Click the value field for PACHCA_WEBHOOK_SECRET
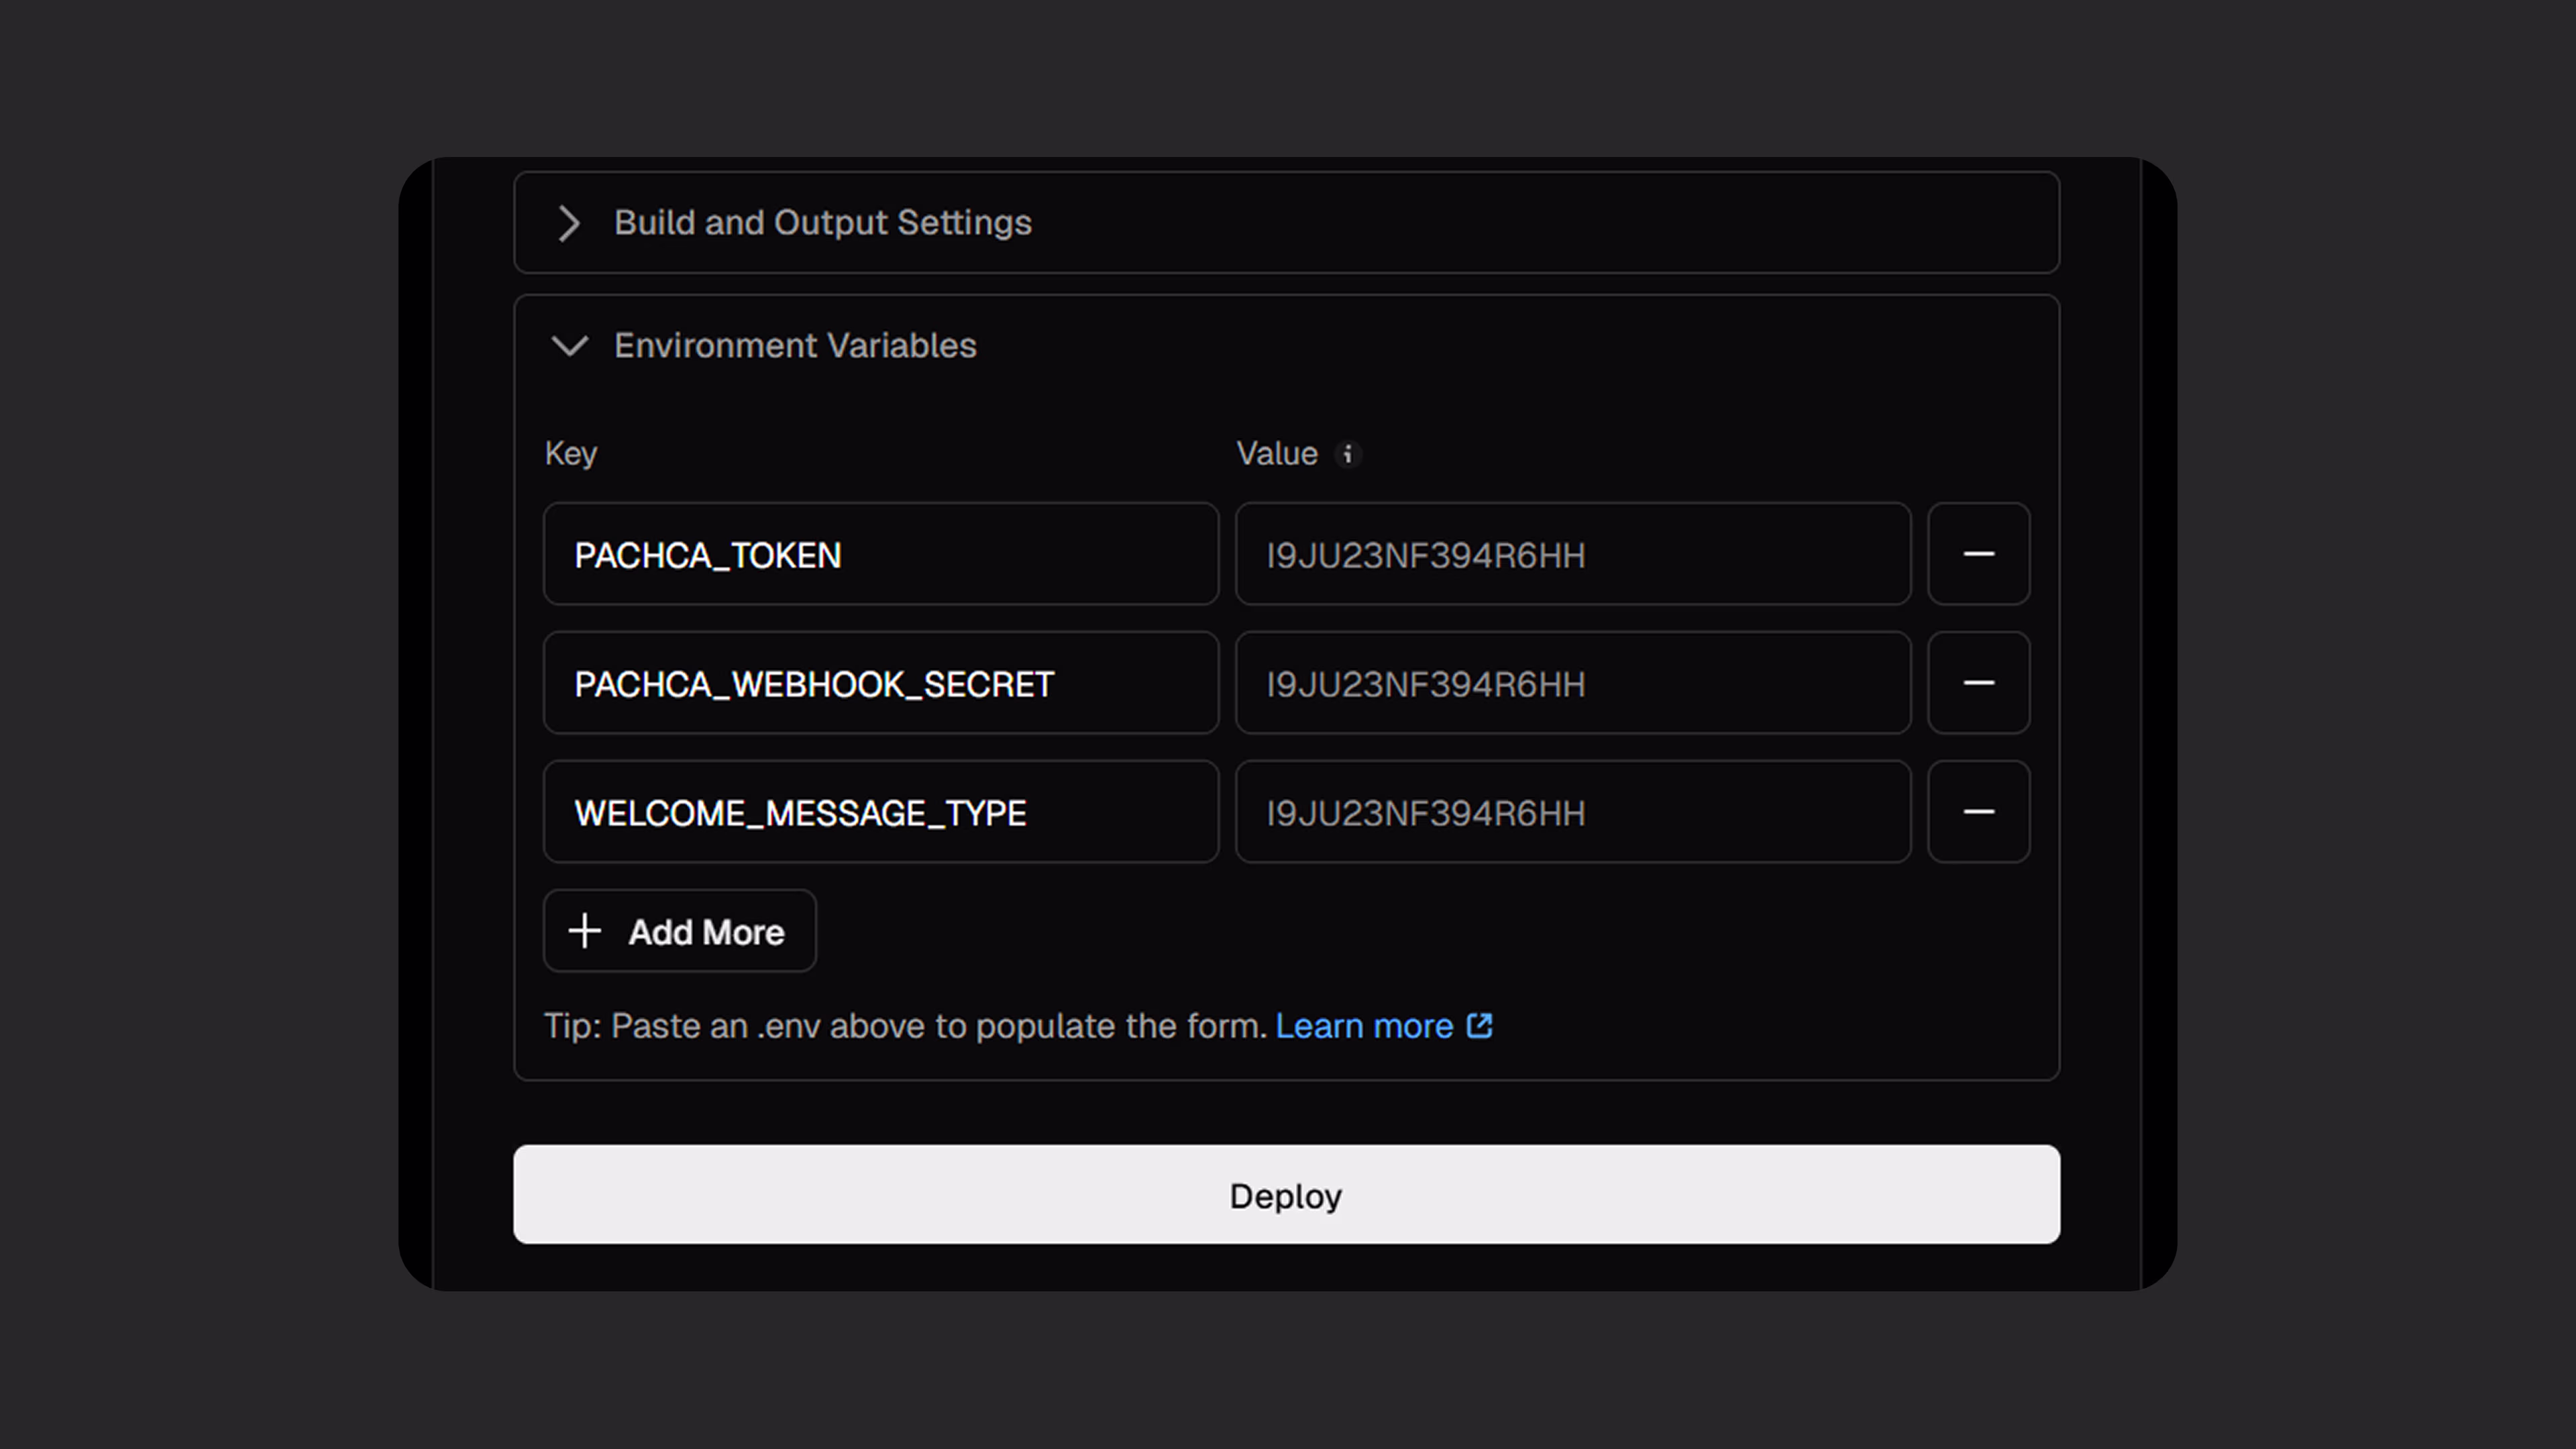 click(1572, 683)
